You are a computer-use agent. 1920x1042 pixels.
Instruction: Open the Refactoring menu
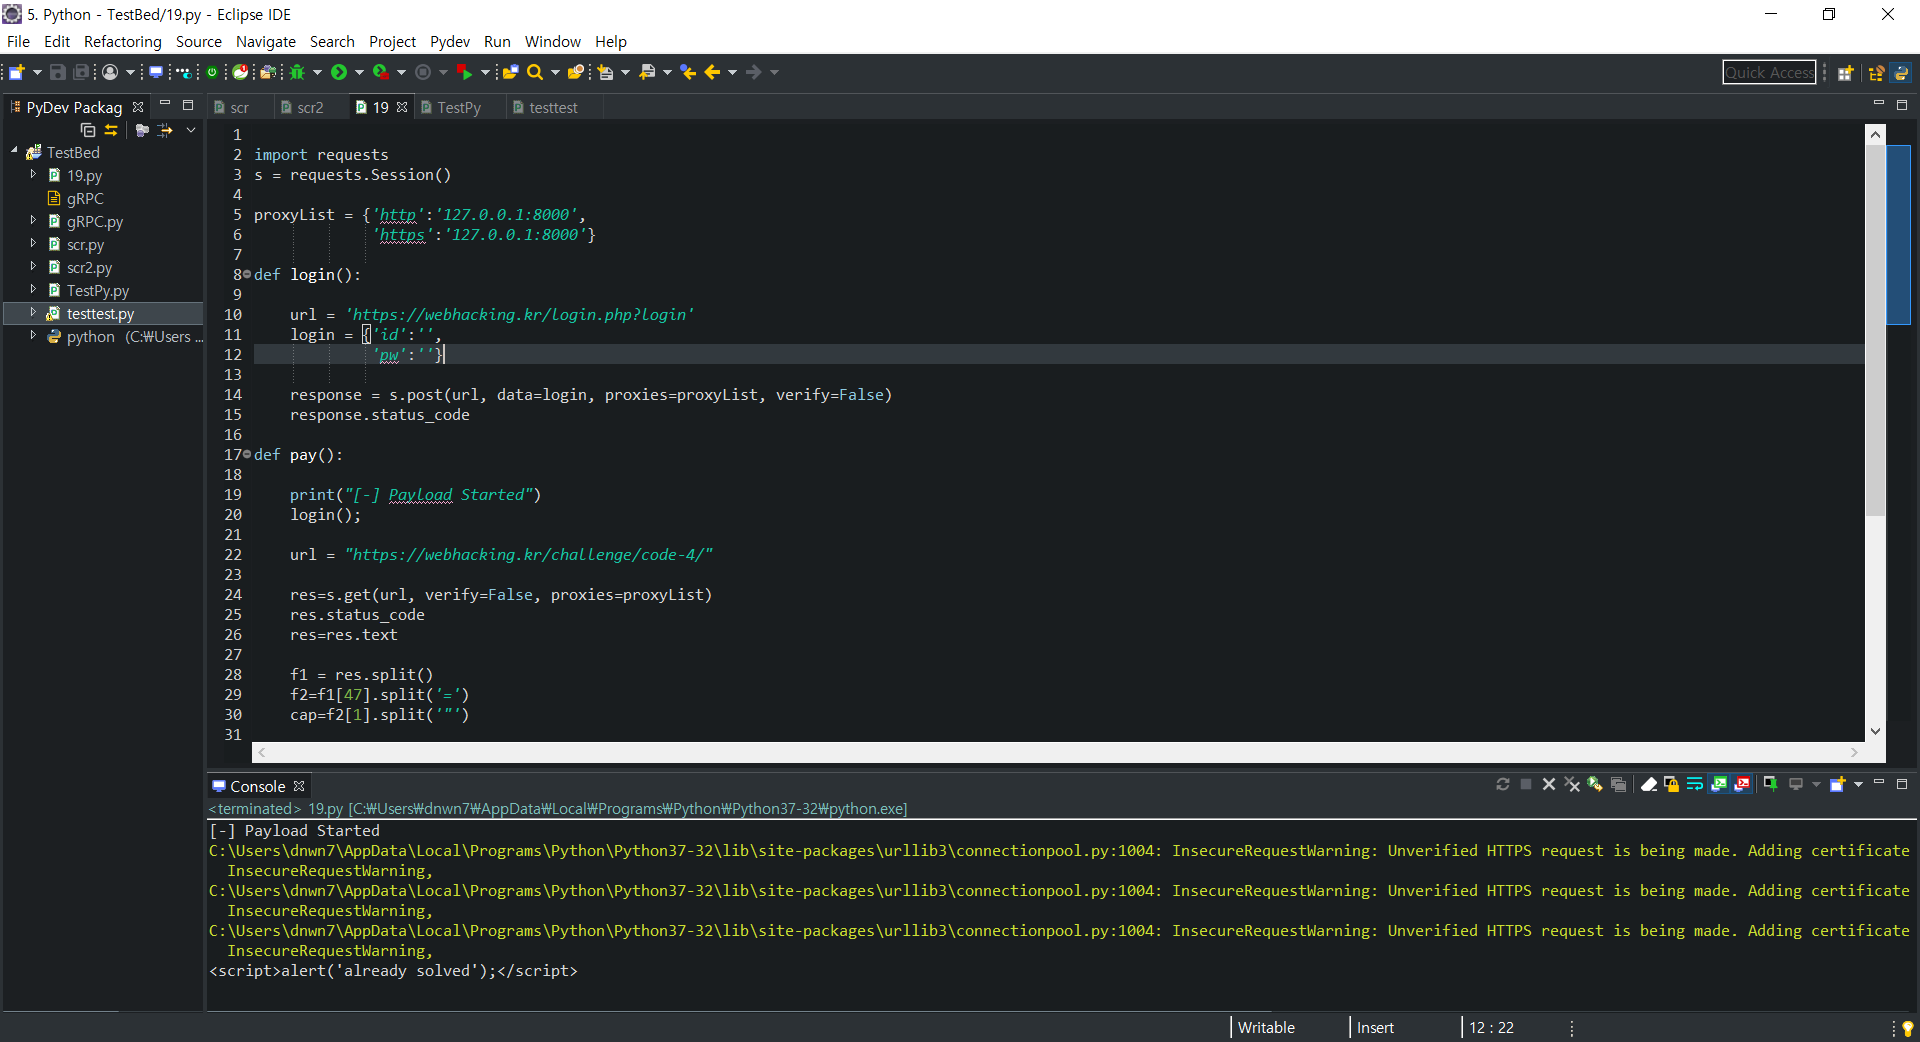pos(122,41)
